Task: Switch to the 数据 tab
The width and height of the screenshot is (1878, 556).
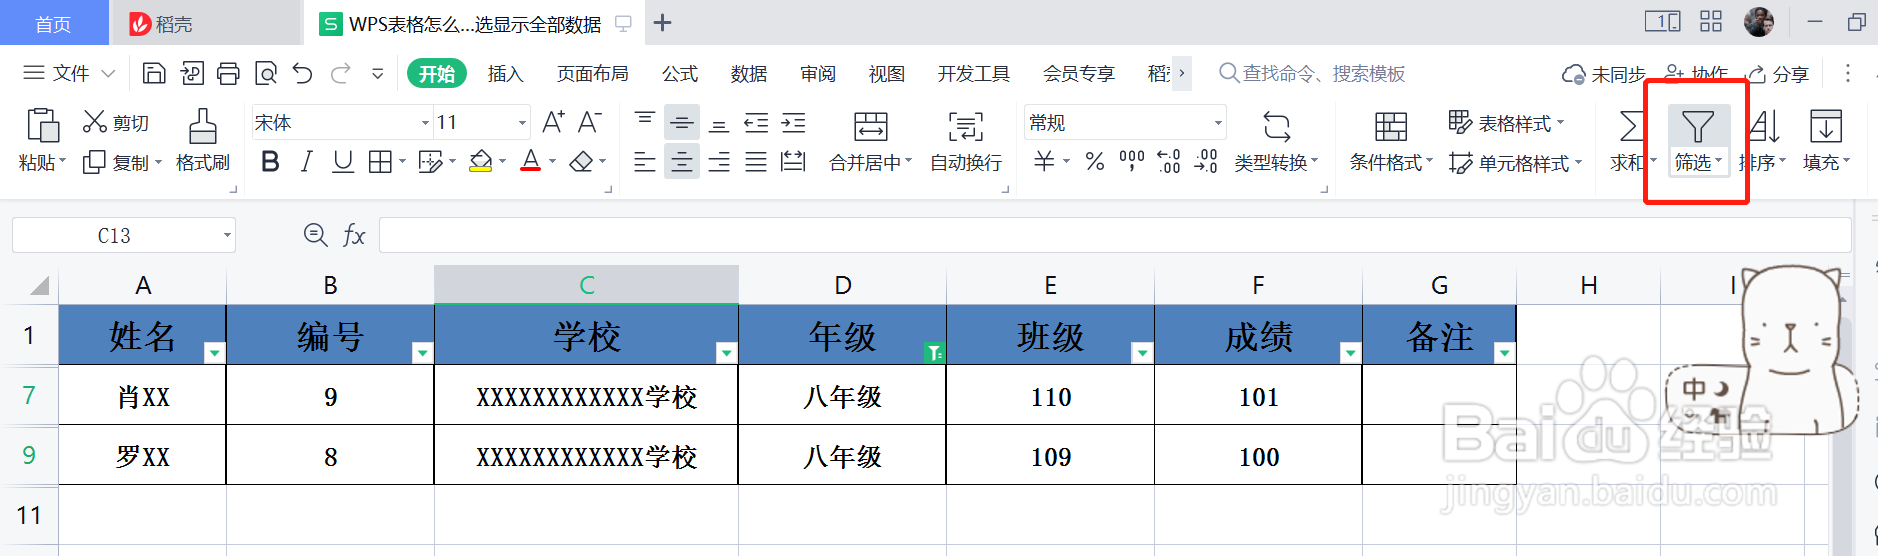Action: click(x=749, y=74)
